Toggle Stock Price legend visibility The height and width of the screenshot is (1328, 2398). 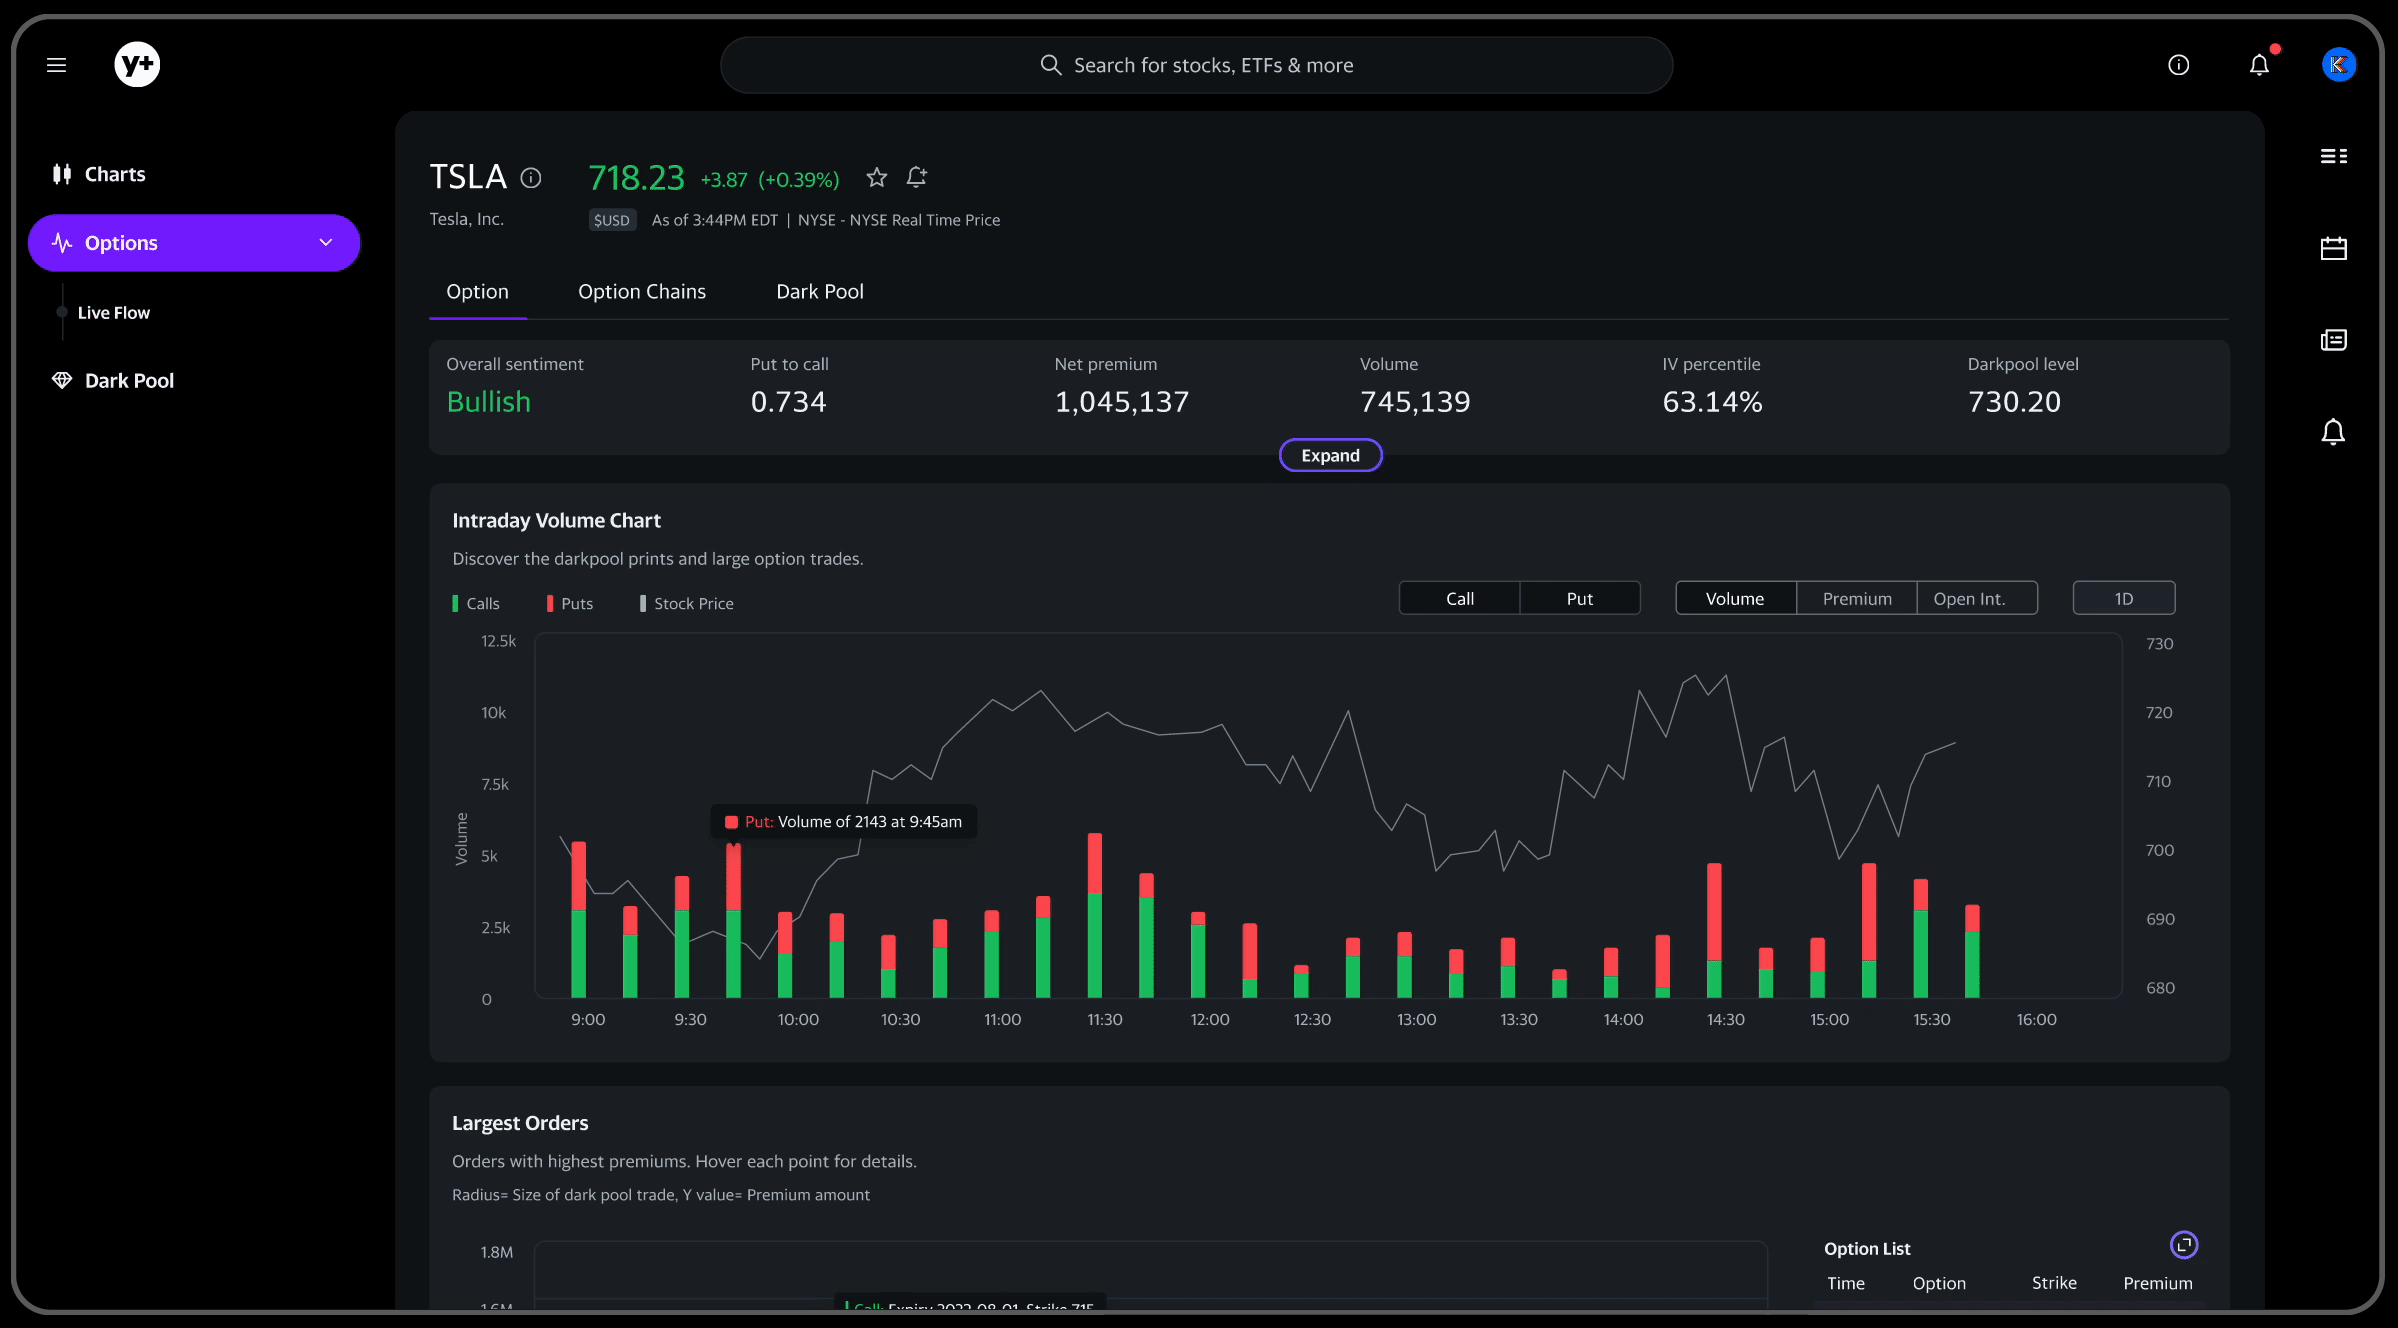point(687,603)
